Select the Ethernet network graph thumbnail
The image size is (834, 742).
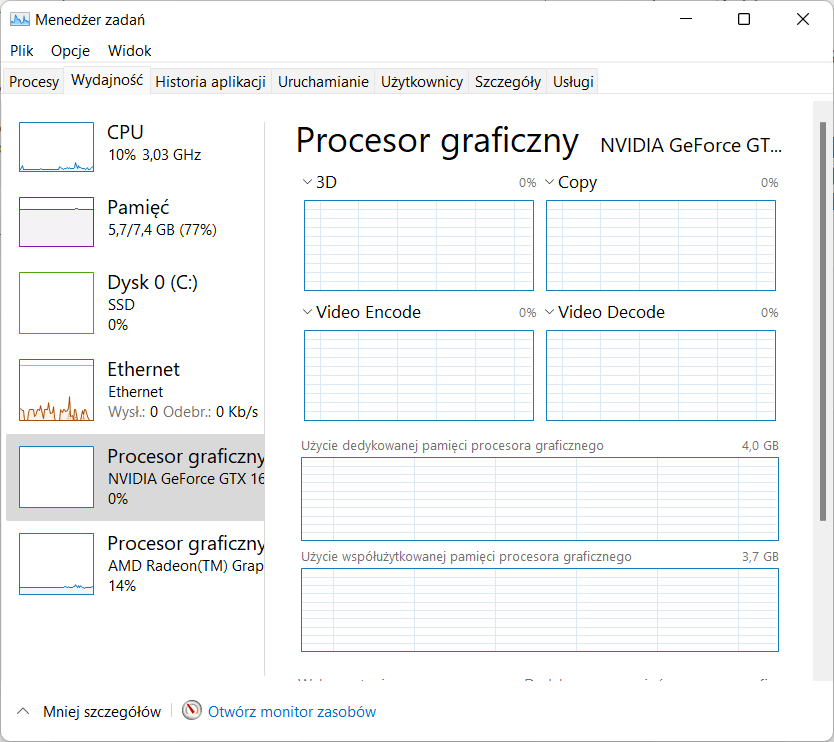[56, 390]
